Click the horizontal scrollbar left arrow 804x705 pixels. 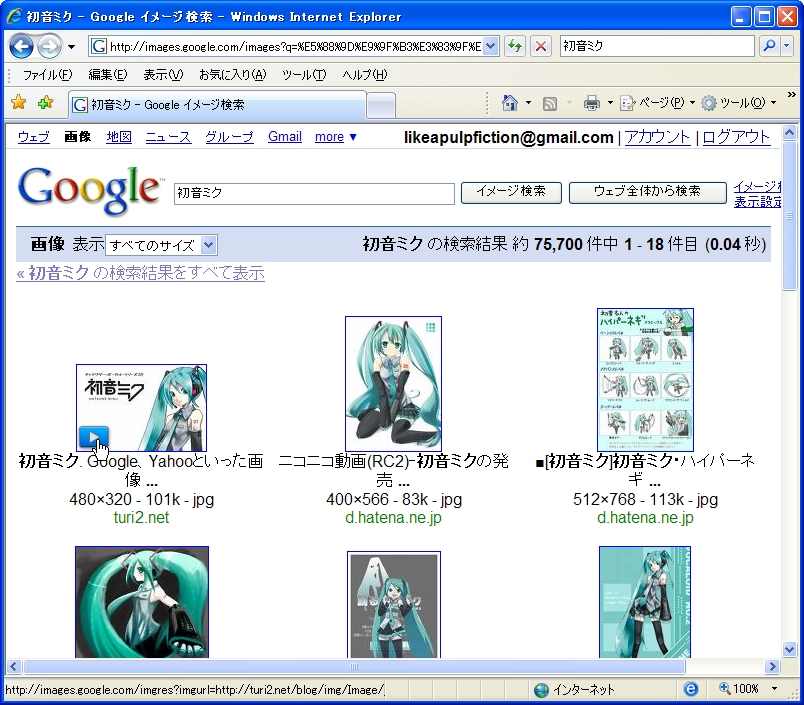tap(14, 667)
